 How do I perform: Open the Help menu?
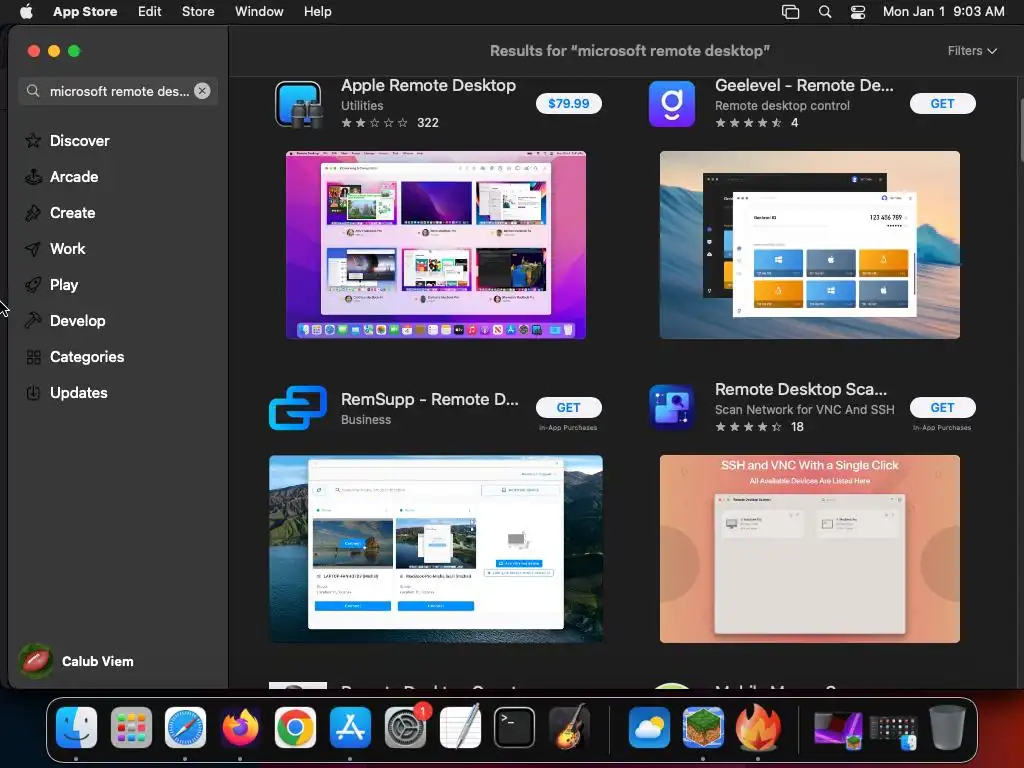(317, 12)
